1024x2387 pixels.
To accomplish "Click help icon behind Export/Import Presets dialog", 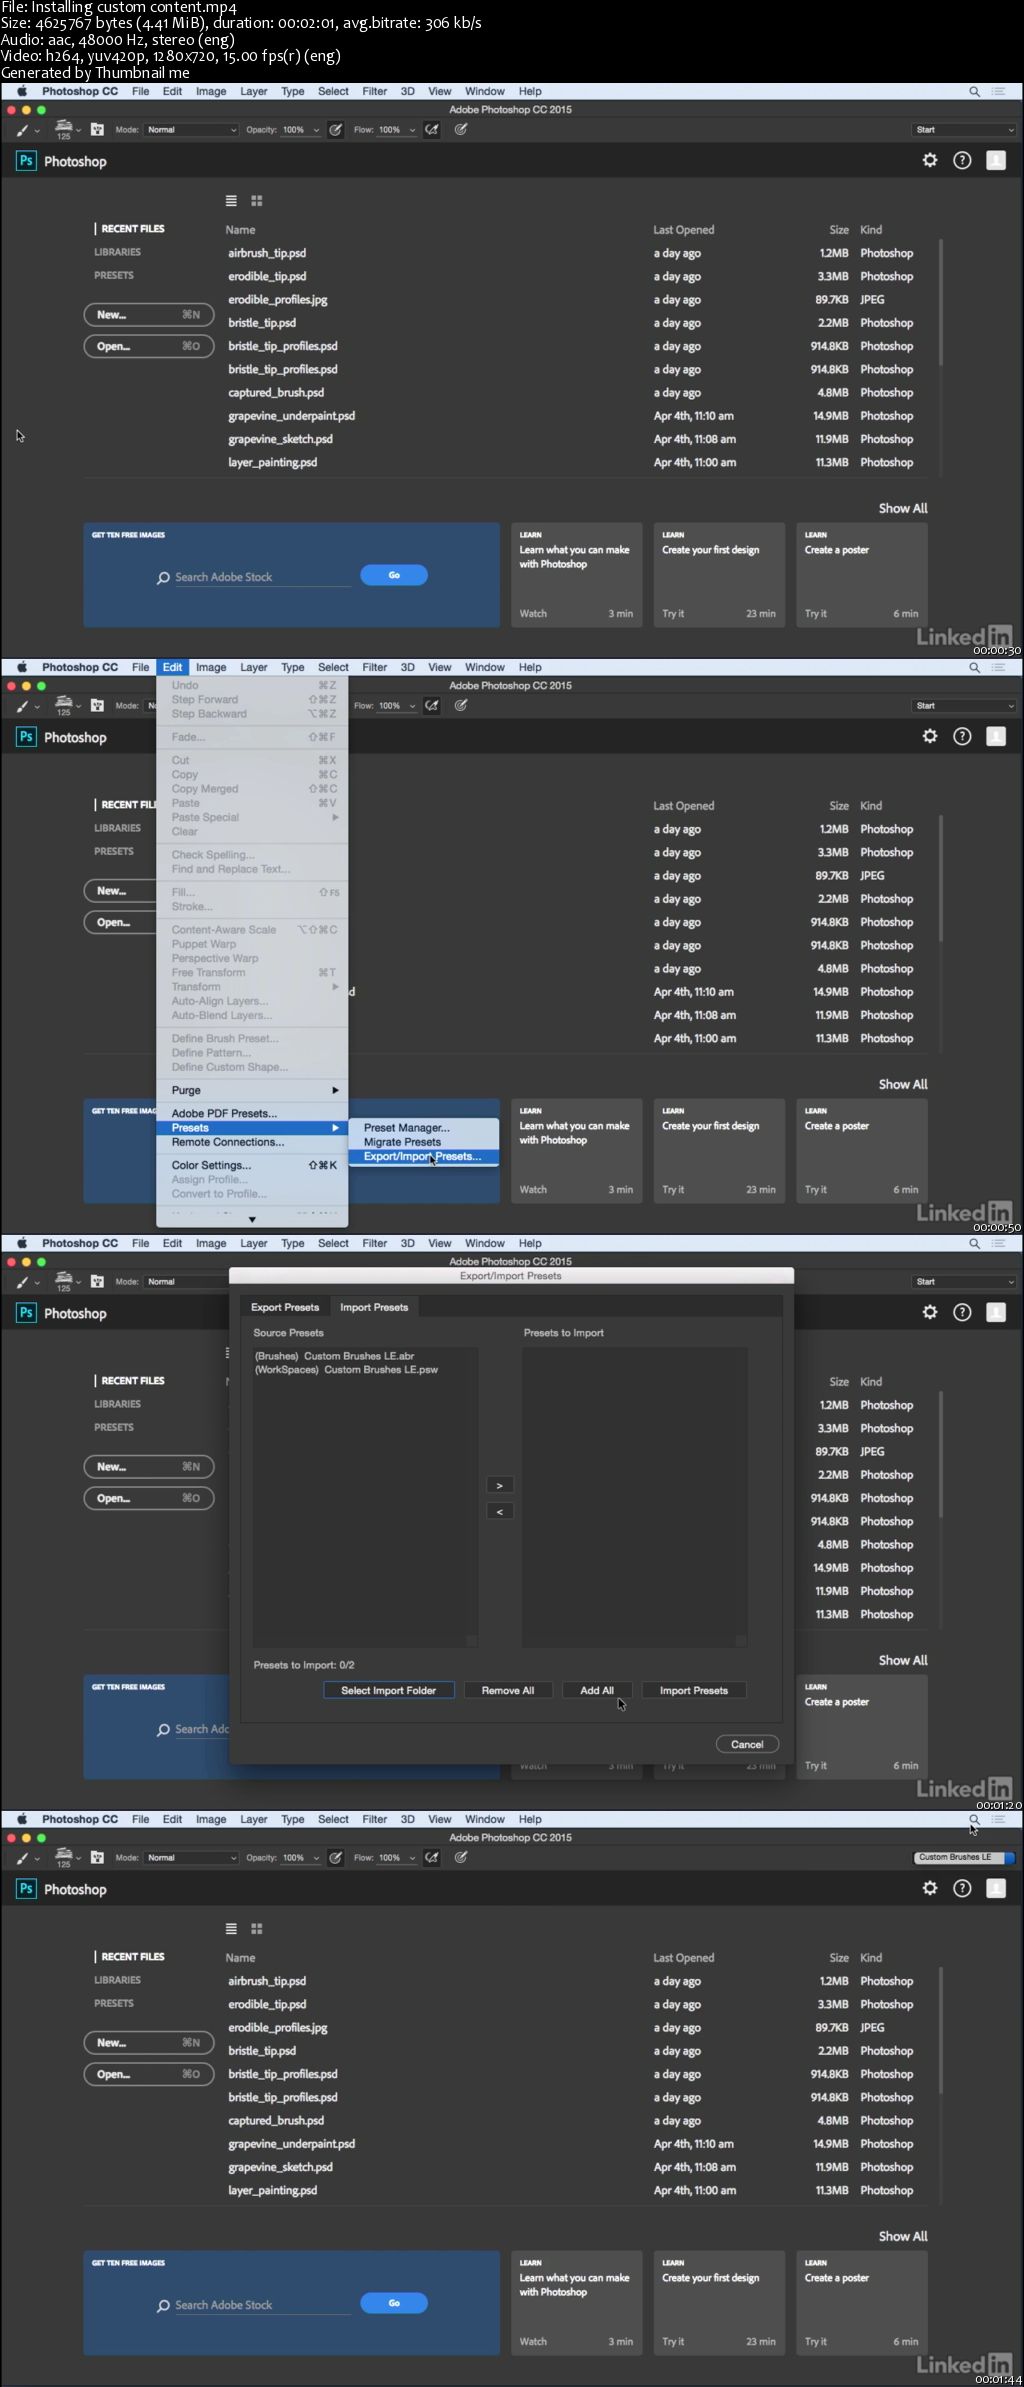I will pyautogui.click(x=962, y=1312).
